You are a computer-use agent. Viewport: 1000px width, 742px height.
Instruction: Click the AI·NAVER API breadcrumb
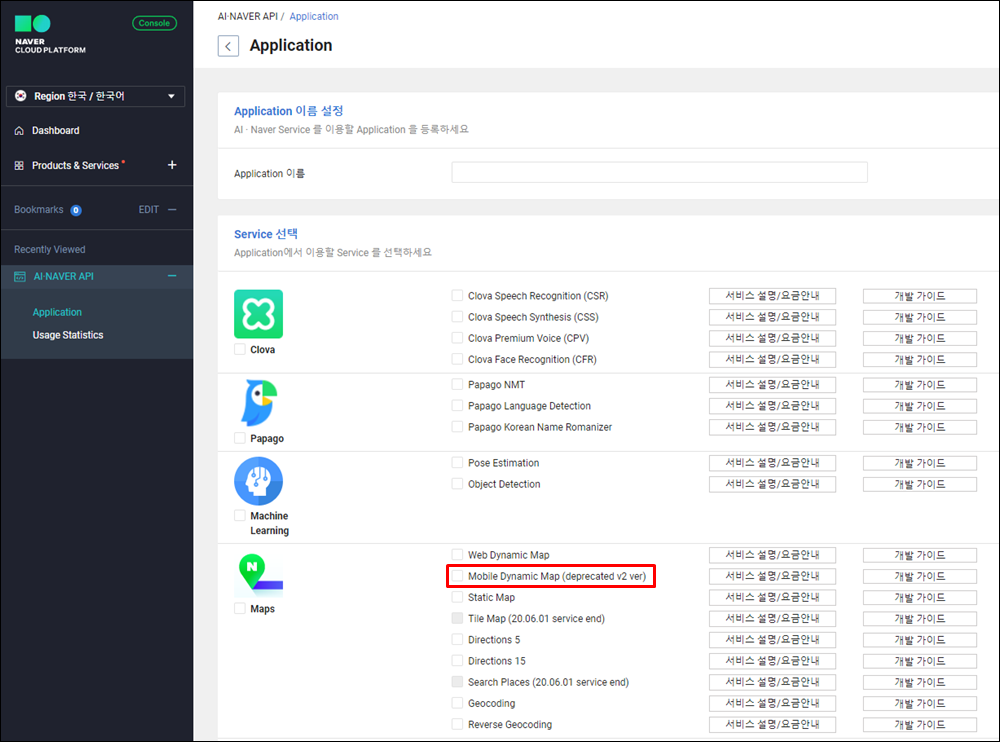(x=247, y=17)
